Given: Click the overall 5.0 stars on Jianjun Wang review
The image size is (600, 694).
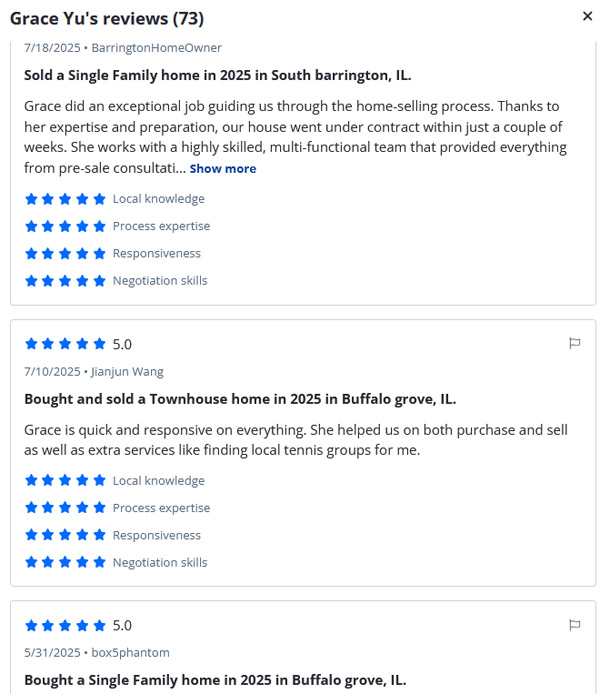Looking at the screenshot, I should (65, 344).
